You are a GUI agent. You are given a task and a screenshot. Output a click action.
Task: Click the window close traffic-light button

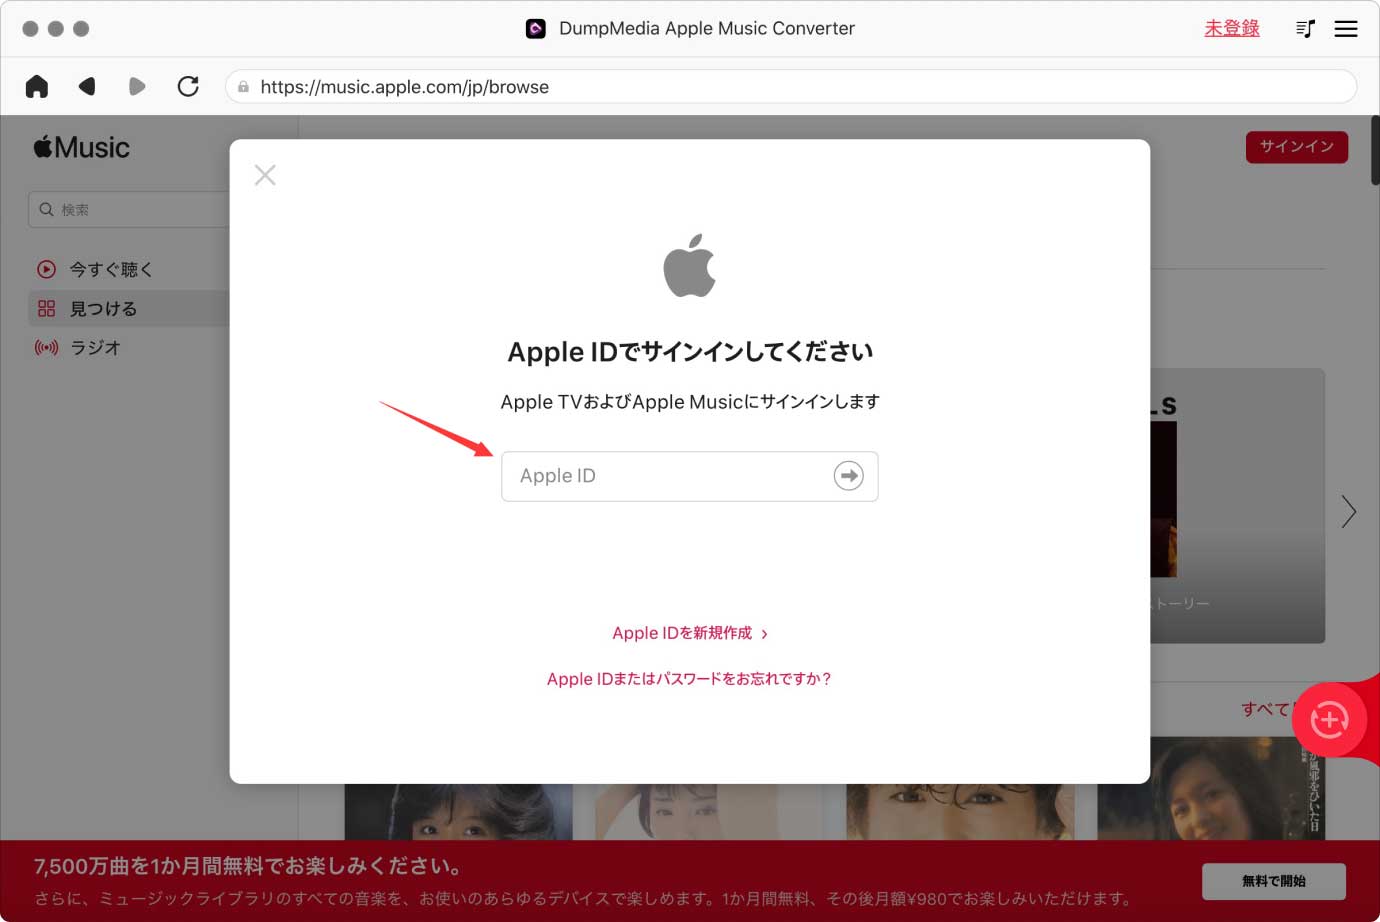coord(30,29)
